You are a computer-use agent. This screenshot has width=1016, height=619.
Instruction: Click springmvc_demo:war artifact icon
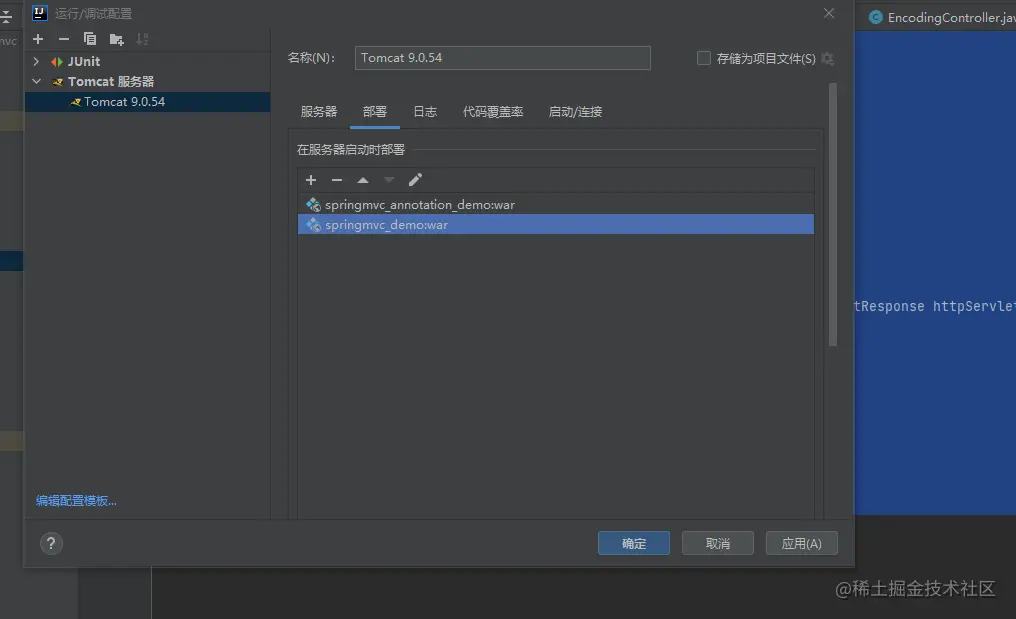tap(314, 224)
